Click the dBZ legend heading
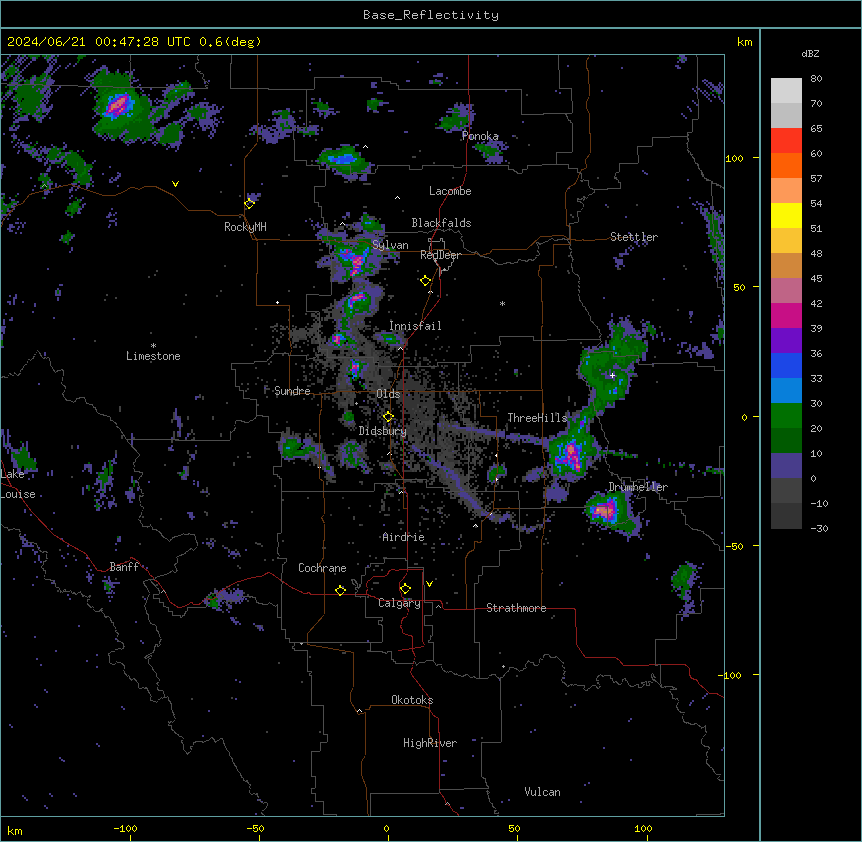This screenshot has height=842, width=862. pyautogui.click(x=810, y=54)
